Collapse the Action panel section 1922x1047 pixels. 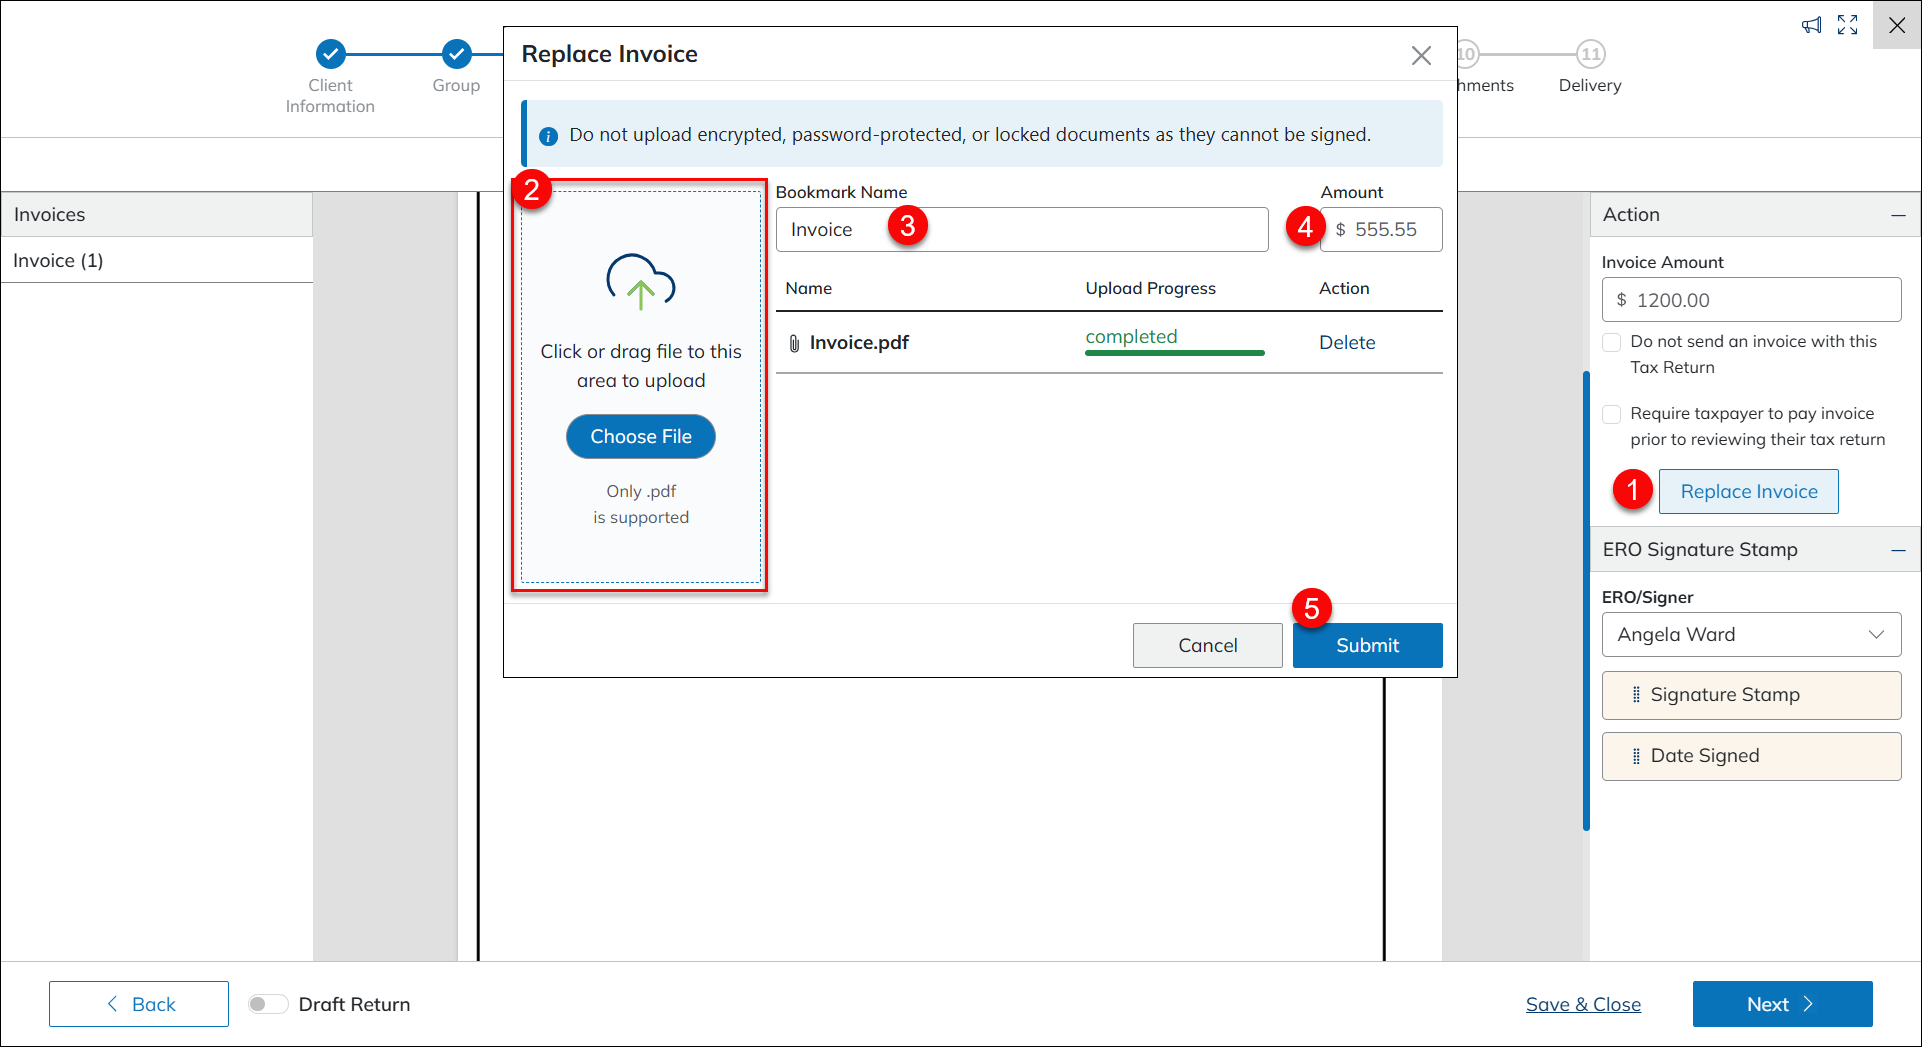click(x=1898, y=215)
